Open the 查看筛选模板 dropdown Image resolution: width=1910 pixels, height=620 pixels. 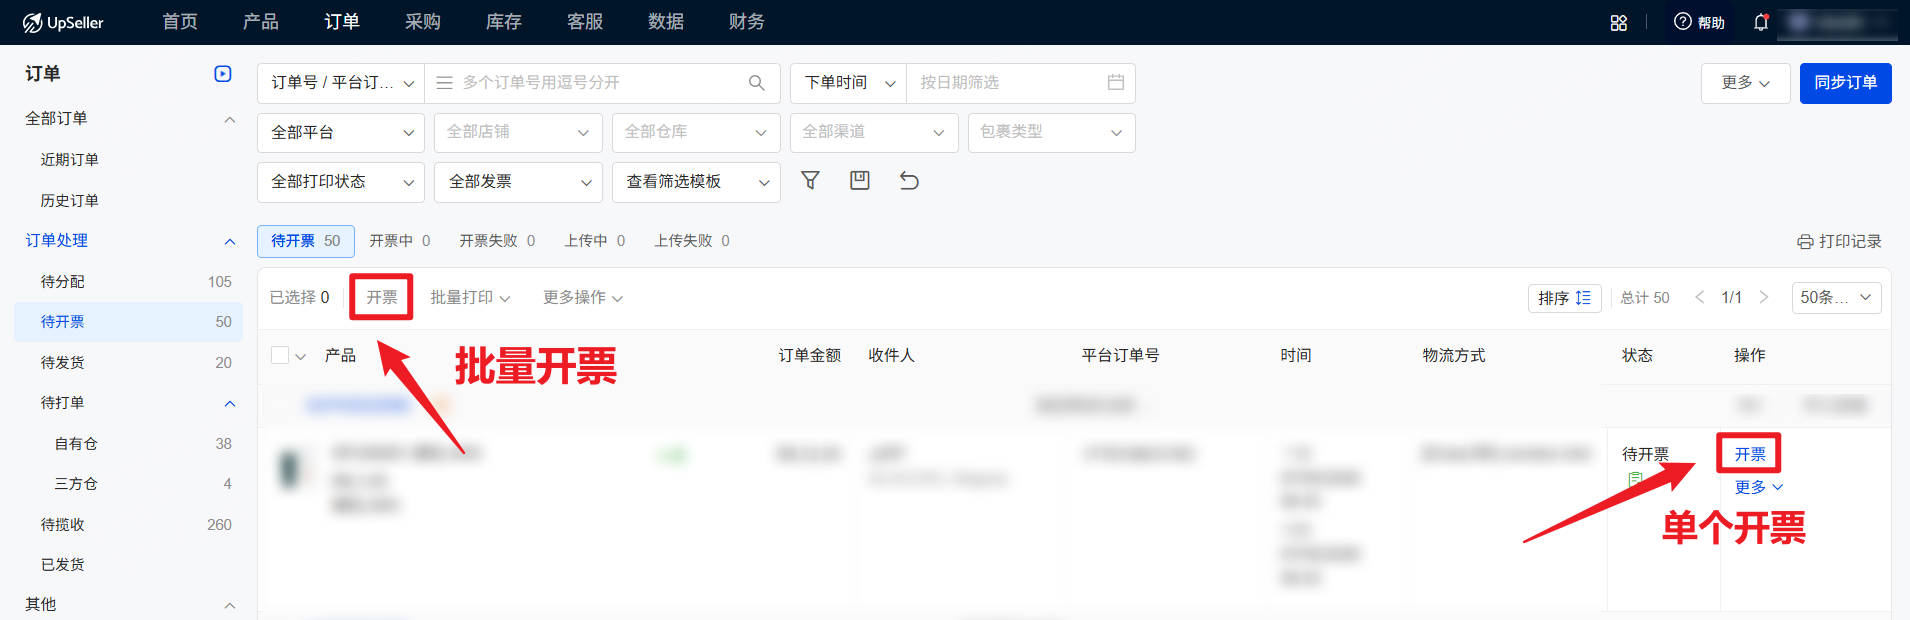pyautogui.click(x=696, y=182)
